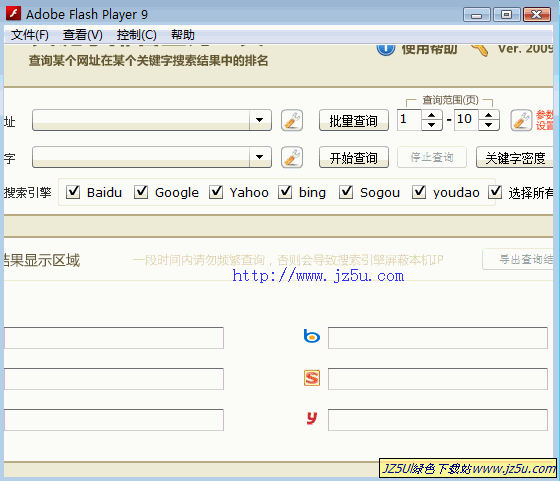The image size is (560, 481).
Task: Open the 使用帮助 link
Action: pyautogui.click(x=429, y=49)
